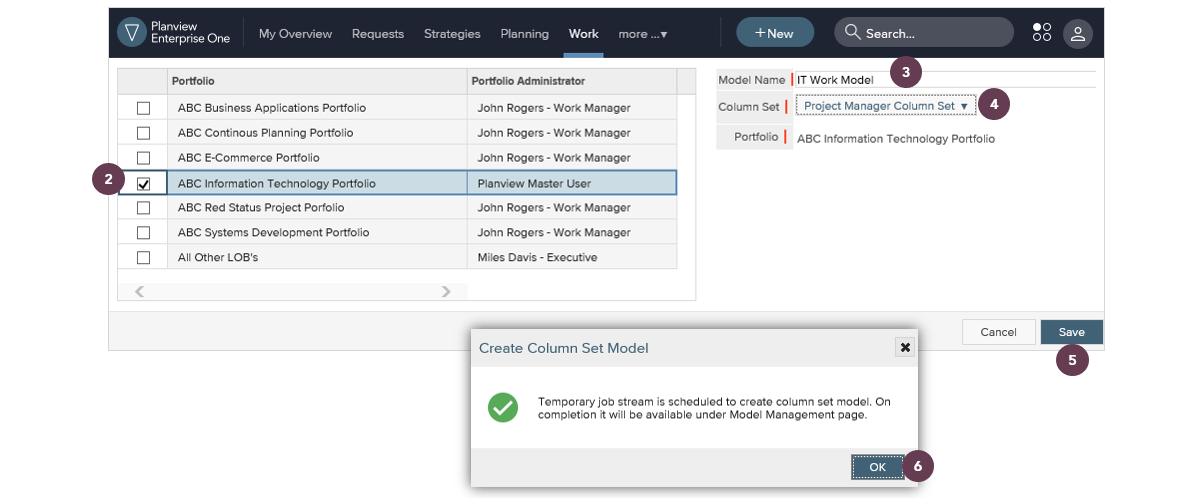Click Portfolio Administrator column header
The image size is (1200, 498).
pos(572,81)
